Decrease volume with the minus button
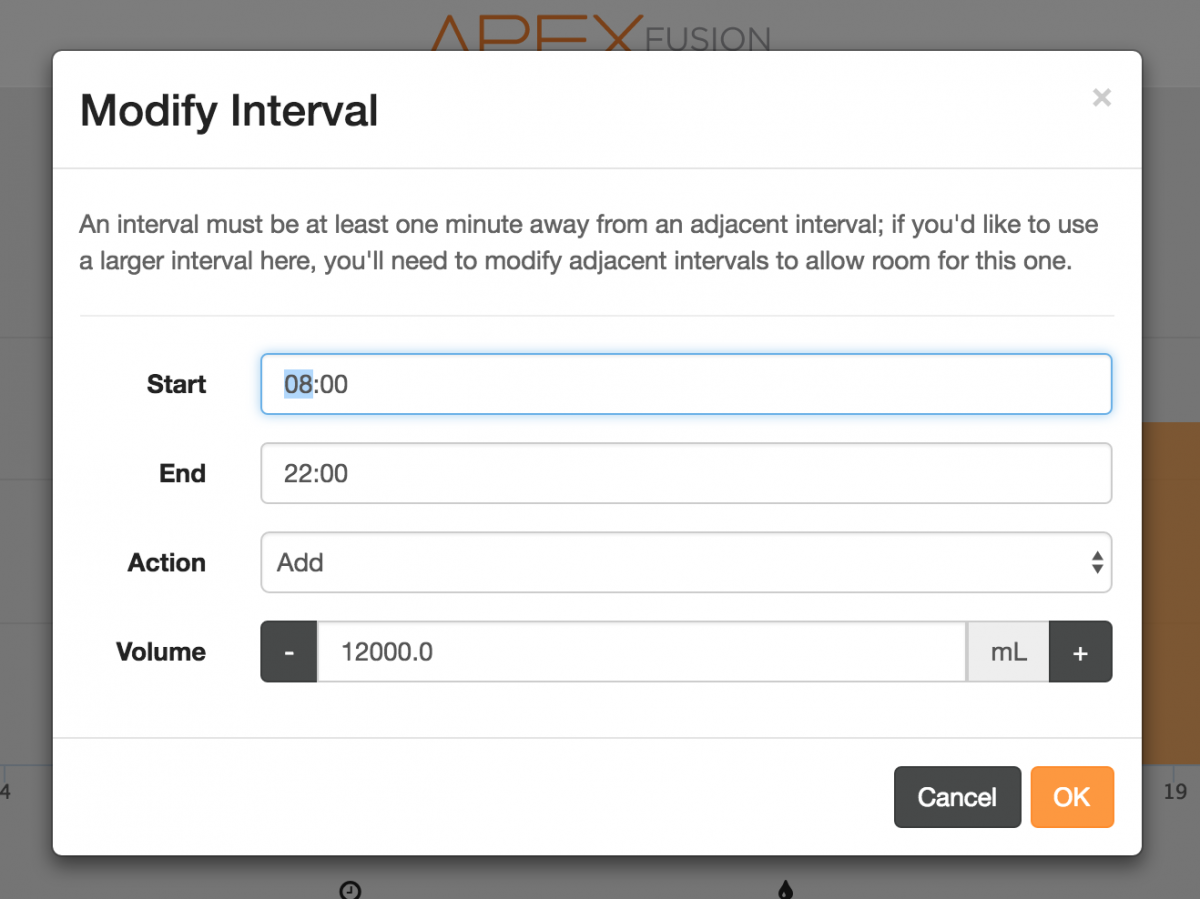 289,652
